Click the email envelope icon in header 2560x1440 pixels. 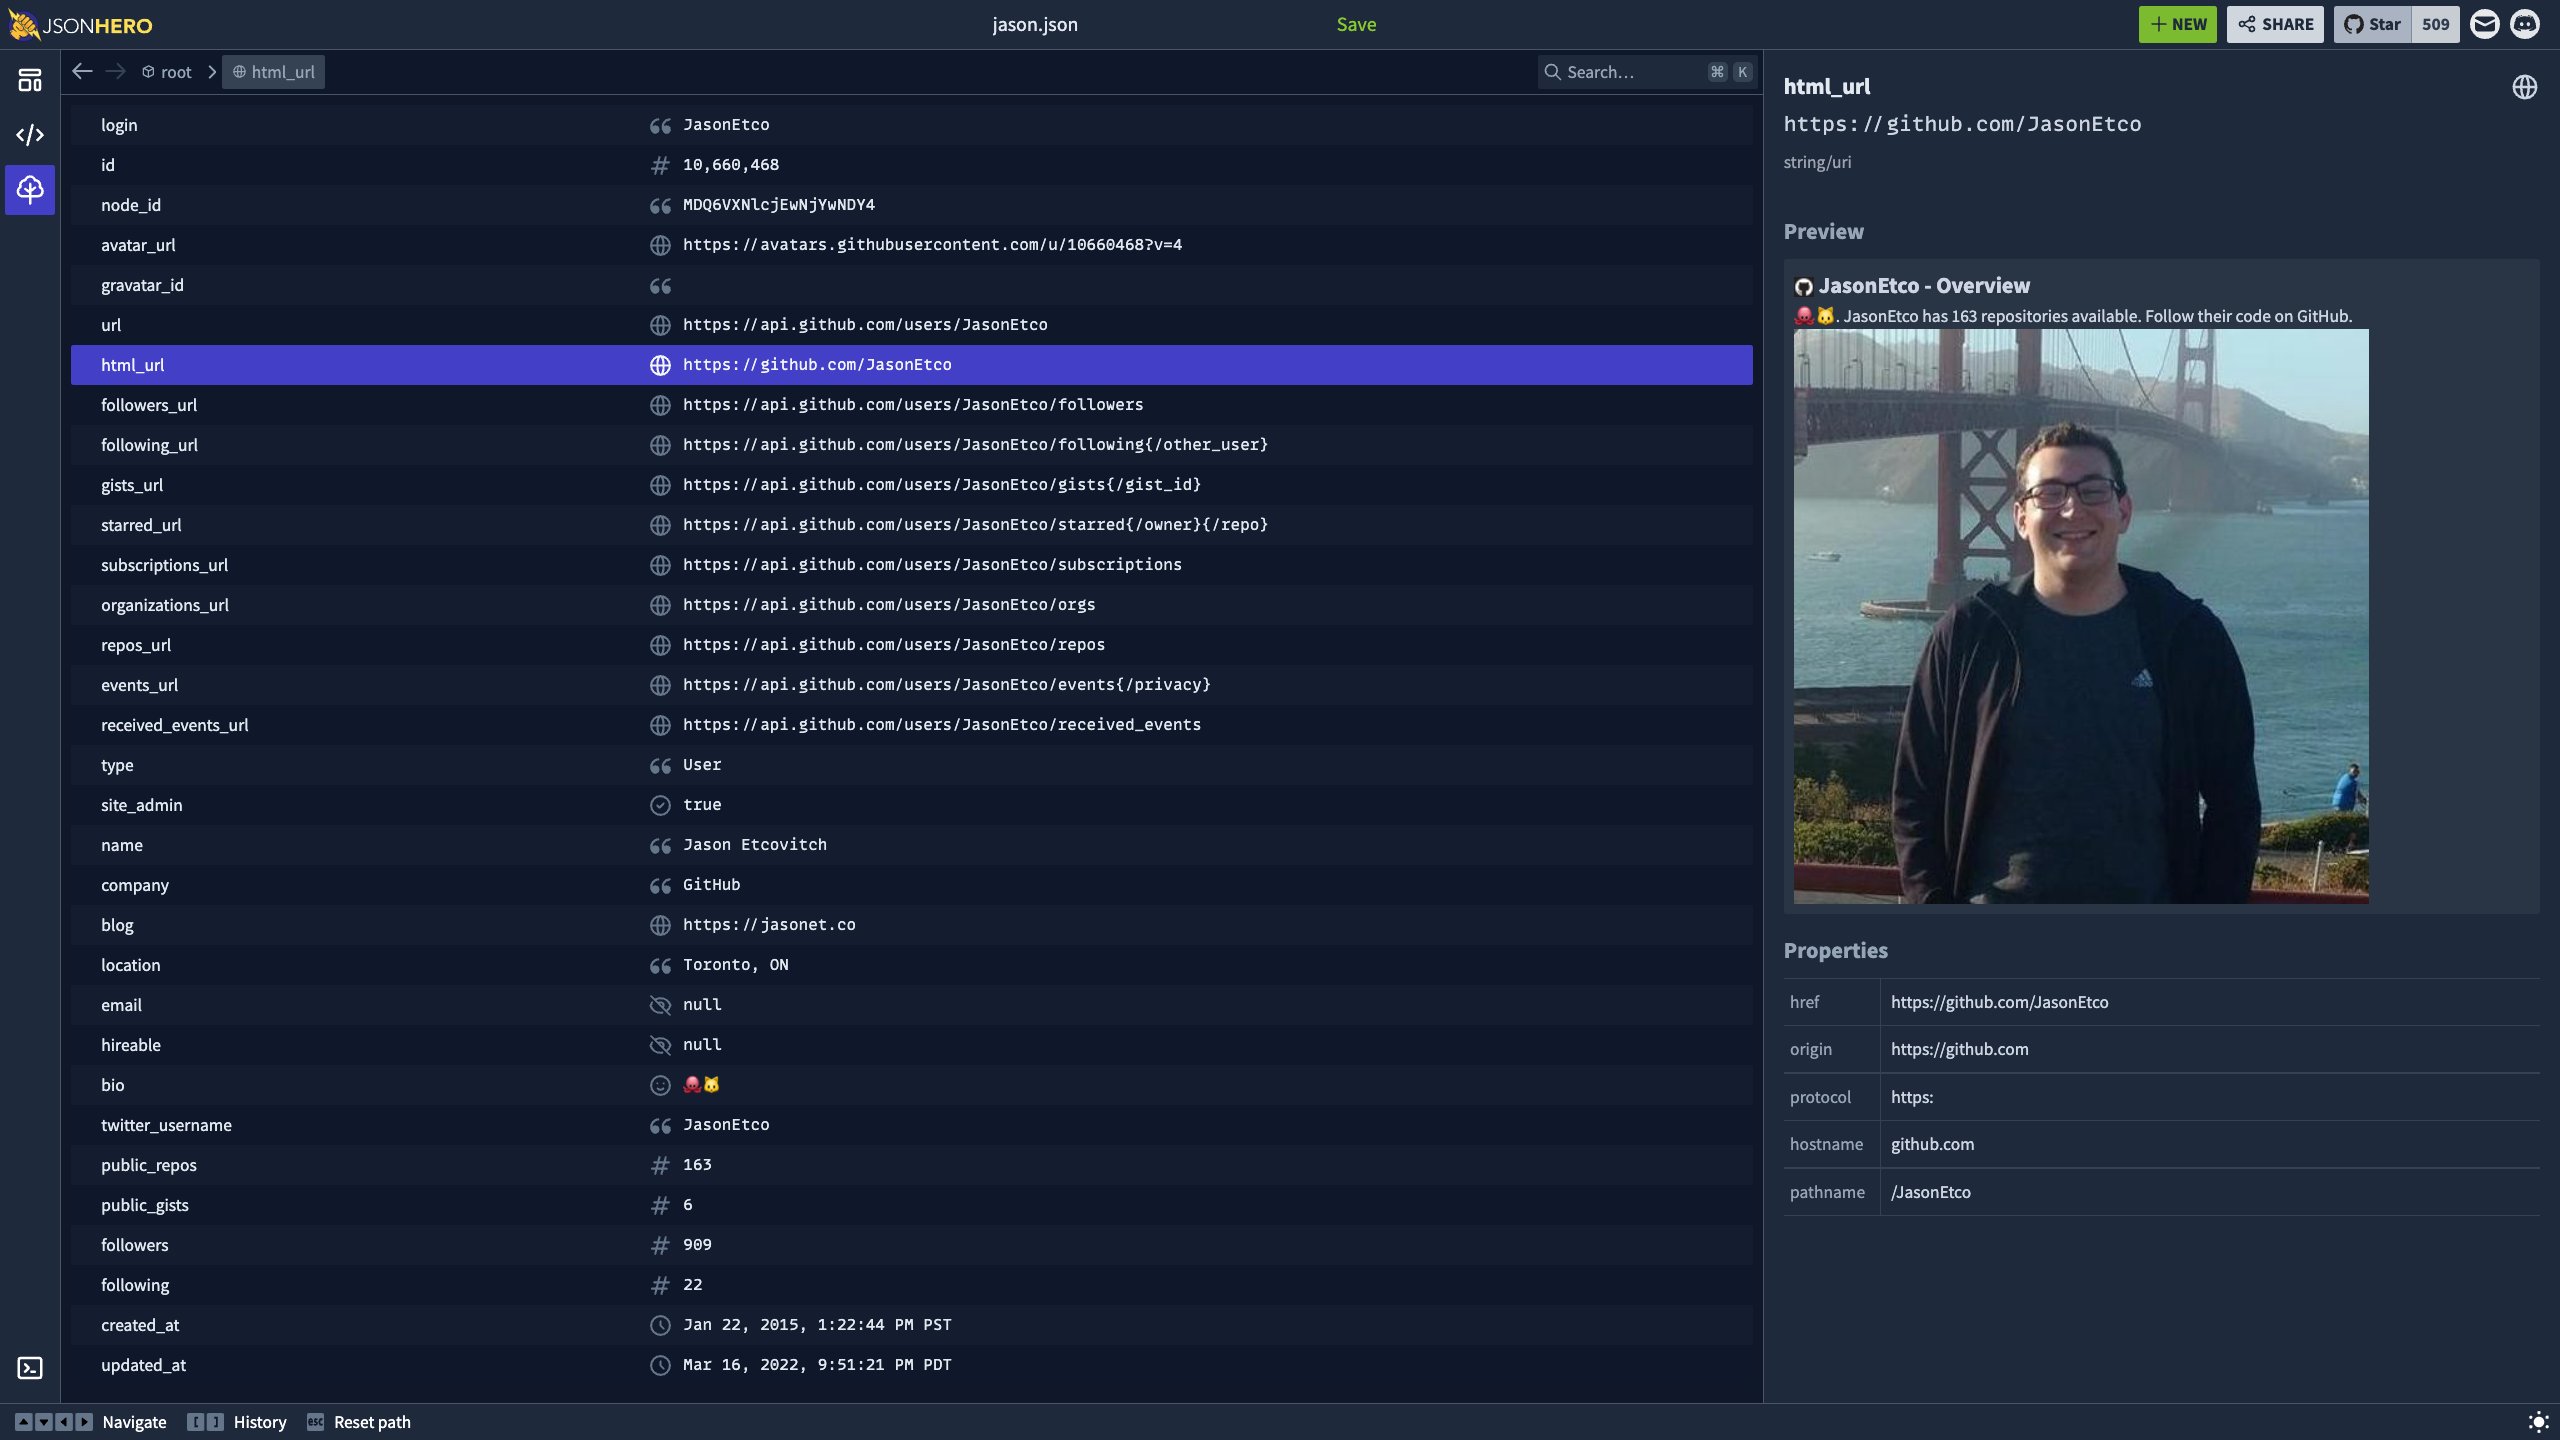click(x=2484, y=24)
